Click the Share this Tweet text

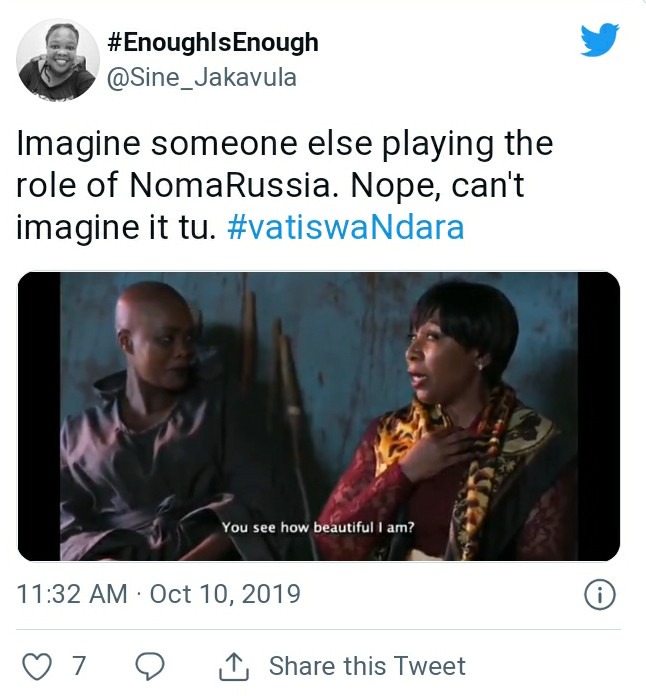pos(367,666)
